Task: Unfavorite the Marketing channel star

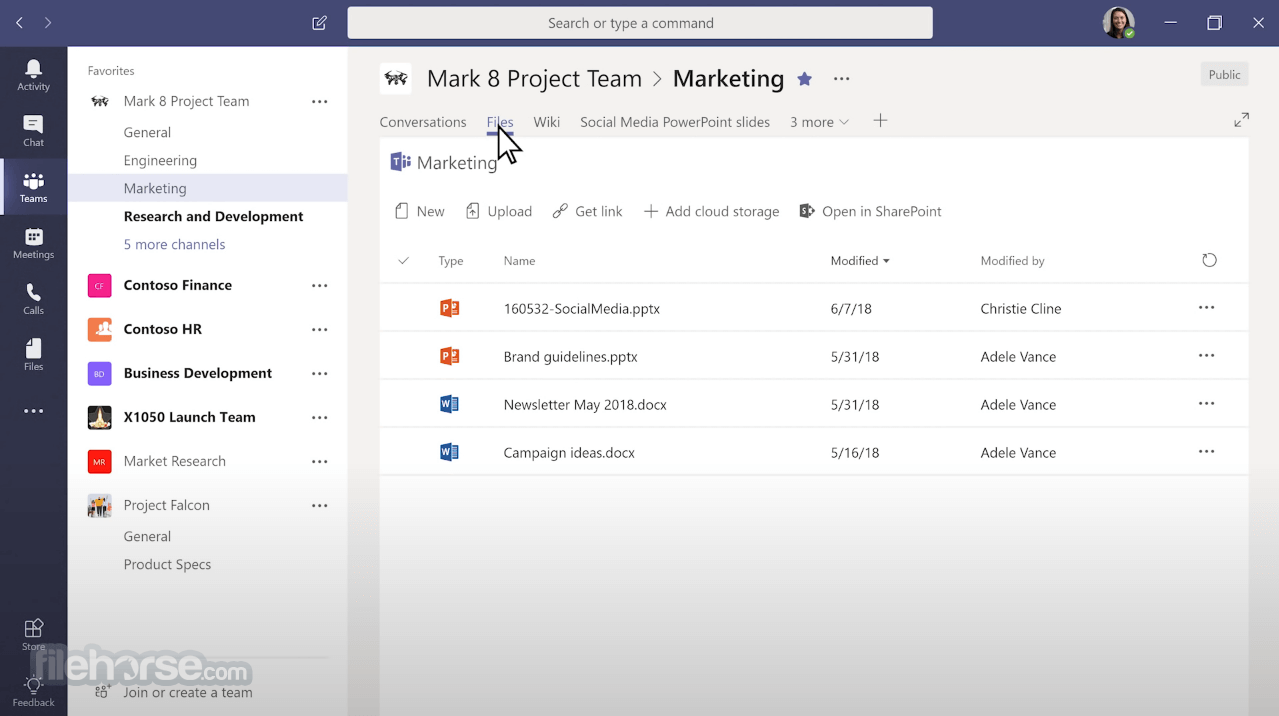Action: click(804, 79)
